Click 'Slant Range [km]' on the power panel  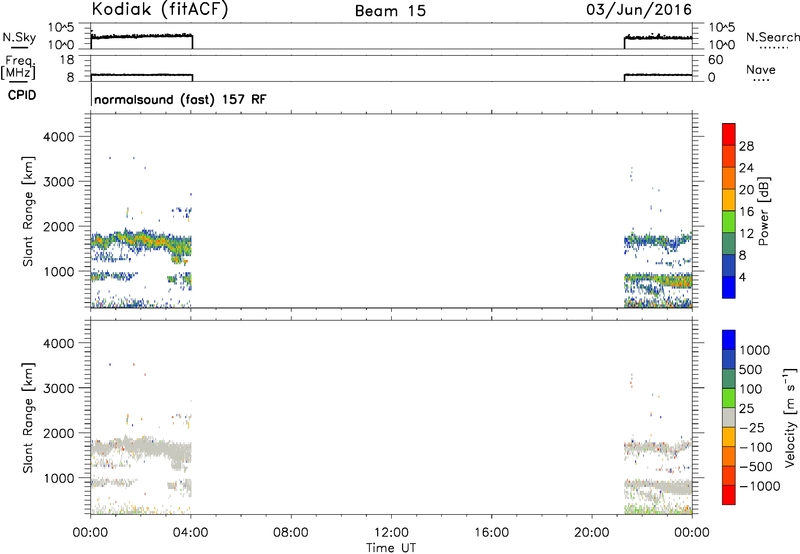28,211
